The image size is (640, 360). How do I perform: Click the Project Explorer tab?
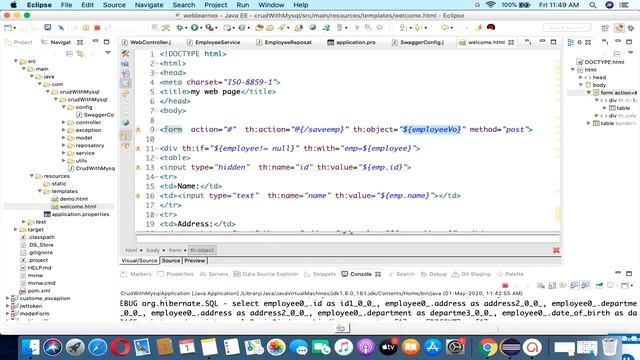pos(18,42)
